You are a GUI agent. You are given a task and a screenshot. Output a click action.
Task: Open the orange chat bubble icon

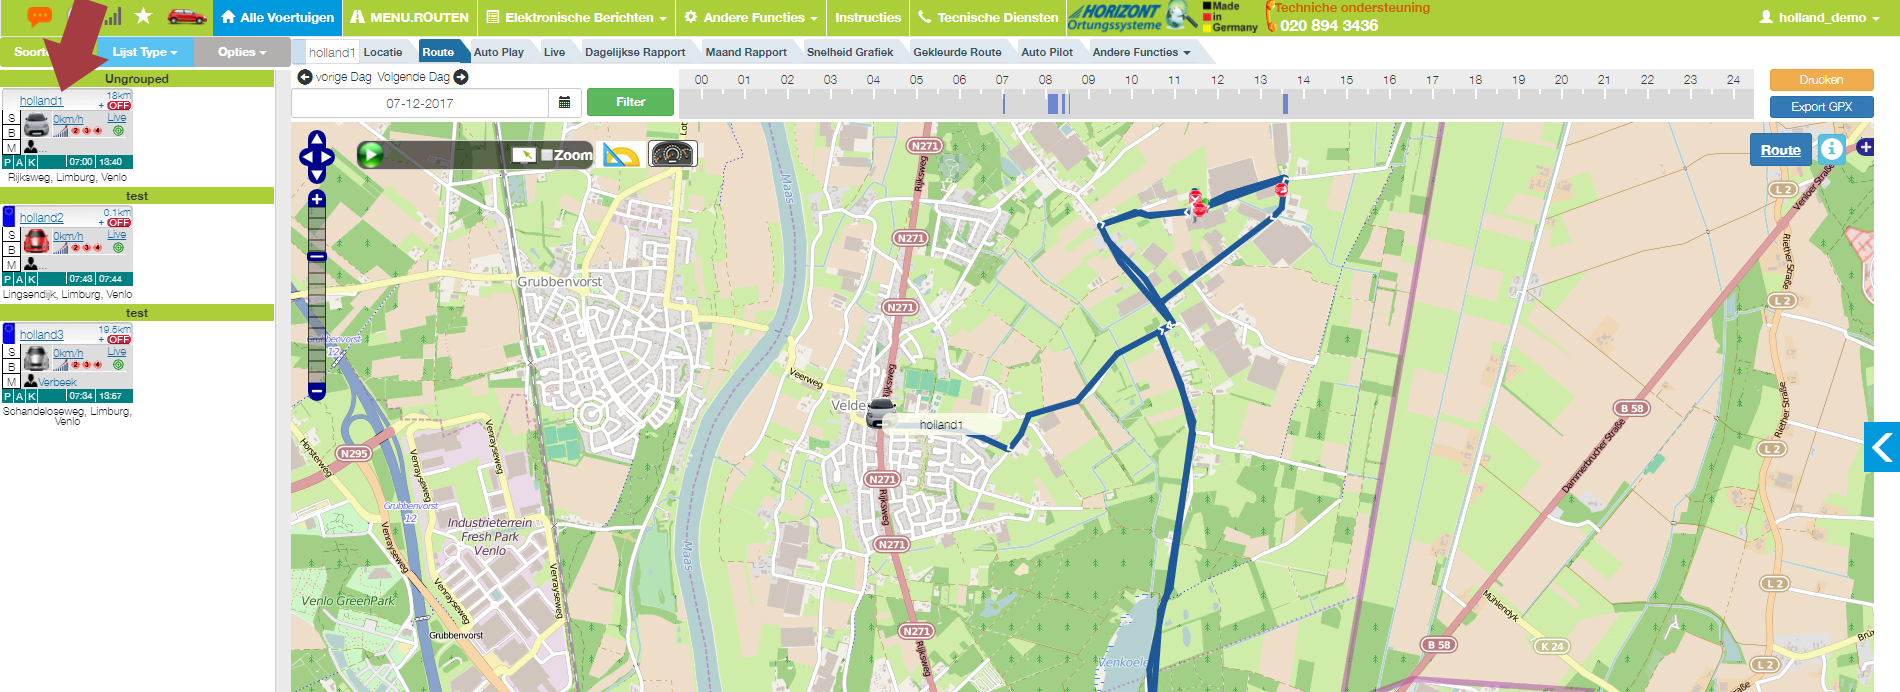pyautogui.click(x=39, y=16)
